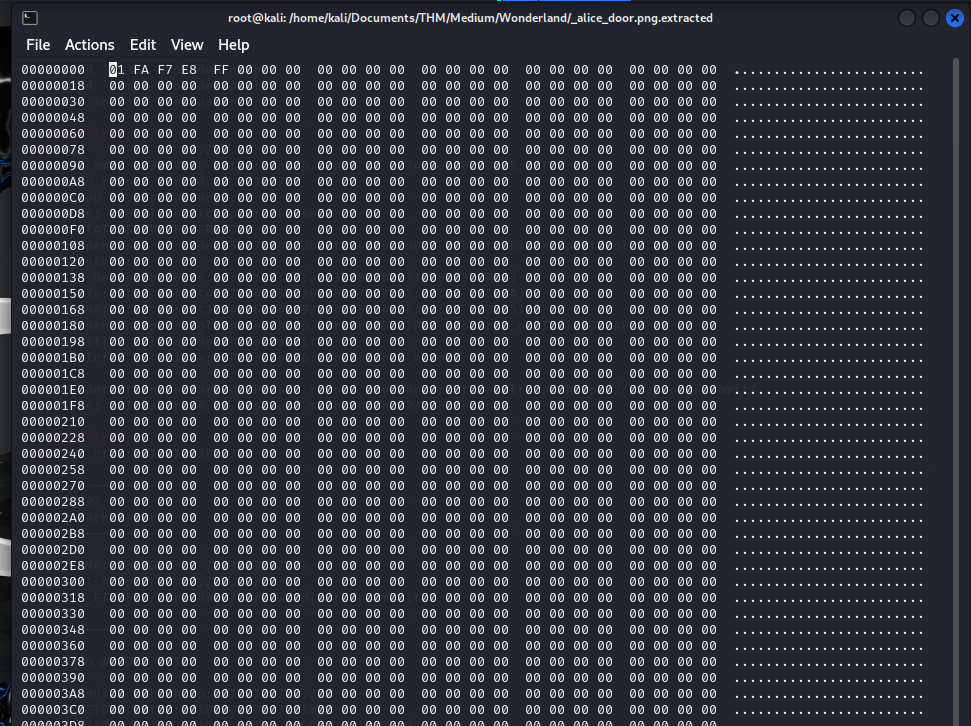This screenshot has width=971, height=726.
Task: Click offset label 00000360
Action: click(53, 646)
